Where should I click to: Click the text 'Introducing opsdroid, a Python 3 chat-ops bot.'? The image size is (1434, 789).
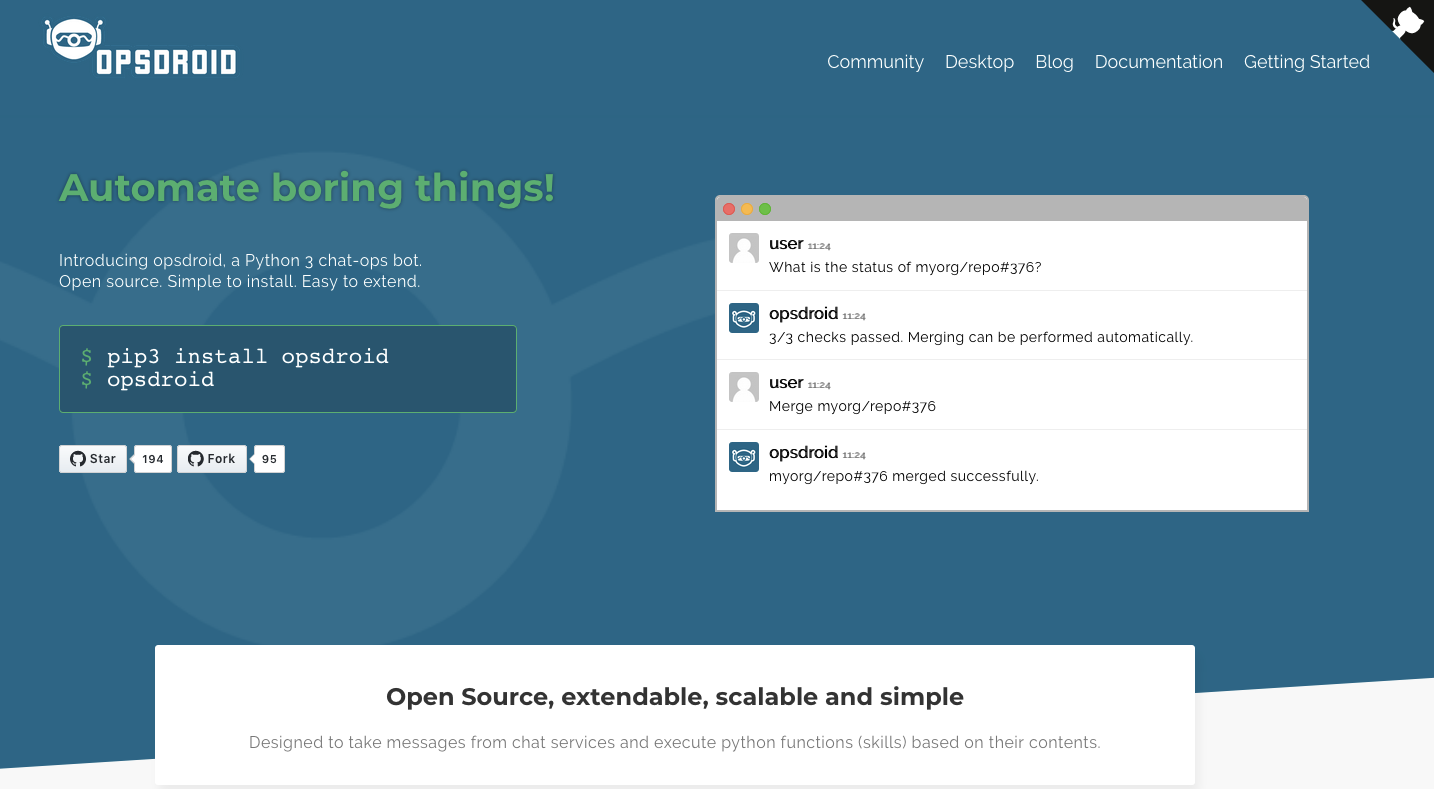pyautogui.click(x=240, y=260)
